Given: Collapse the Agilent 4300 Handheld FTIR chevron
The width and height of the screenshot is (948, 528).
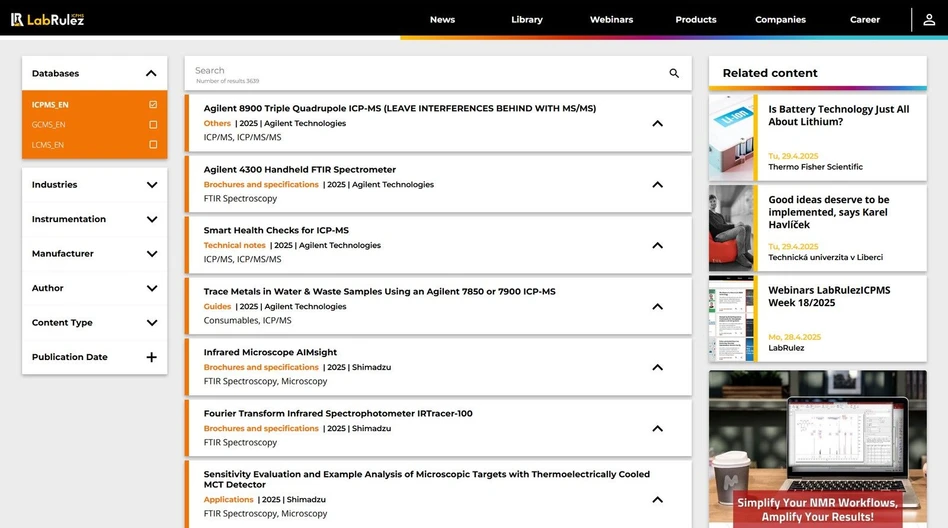Looking at the screenshot, I should pyautogui.click(x=657, y=185).
